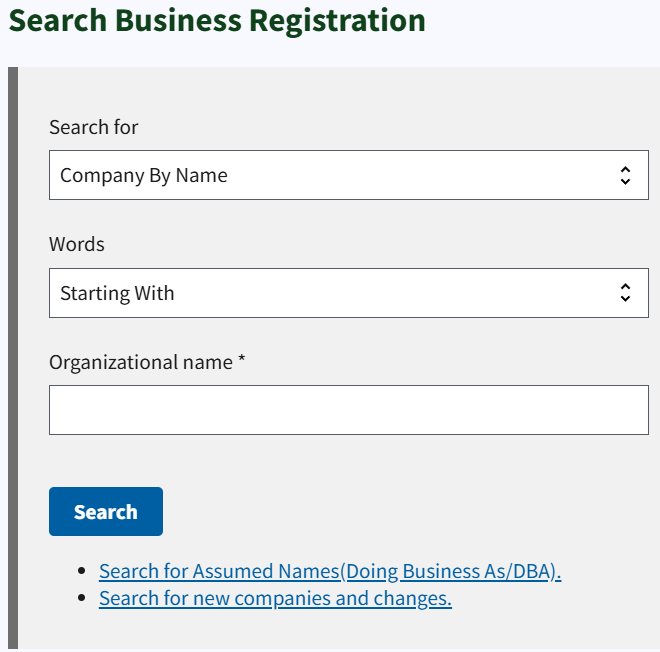Click the 'Words' field label
Screen dimensions: 660x652
(77, 244)
